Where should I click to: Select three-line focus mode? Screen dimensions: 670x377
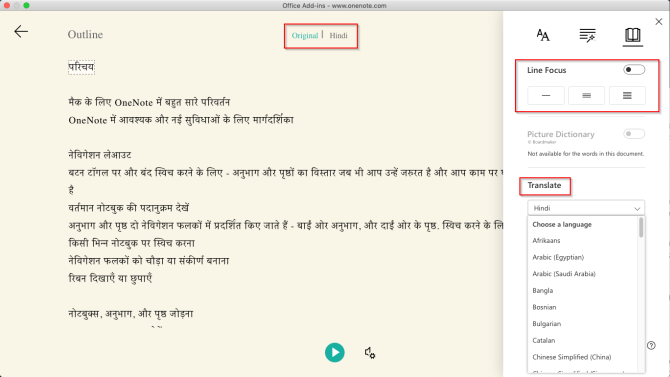click(586, 95)
